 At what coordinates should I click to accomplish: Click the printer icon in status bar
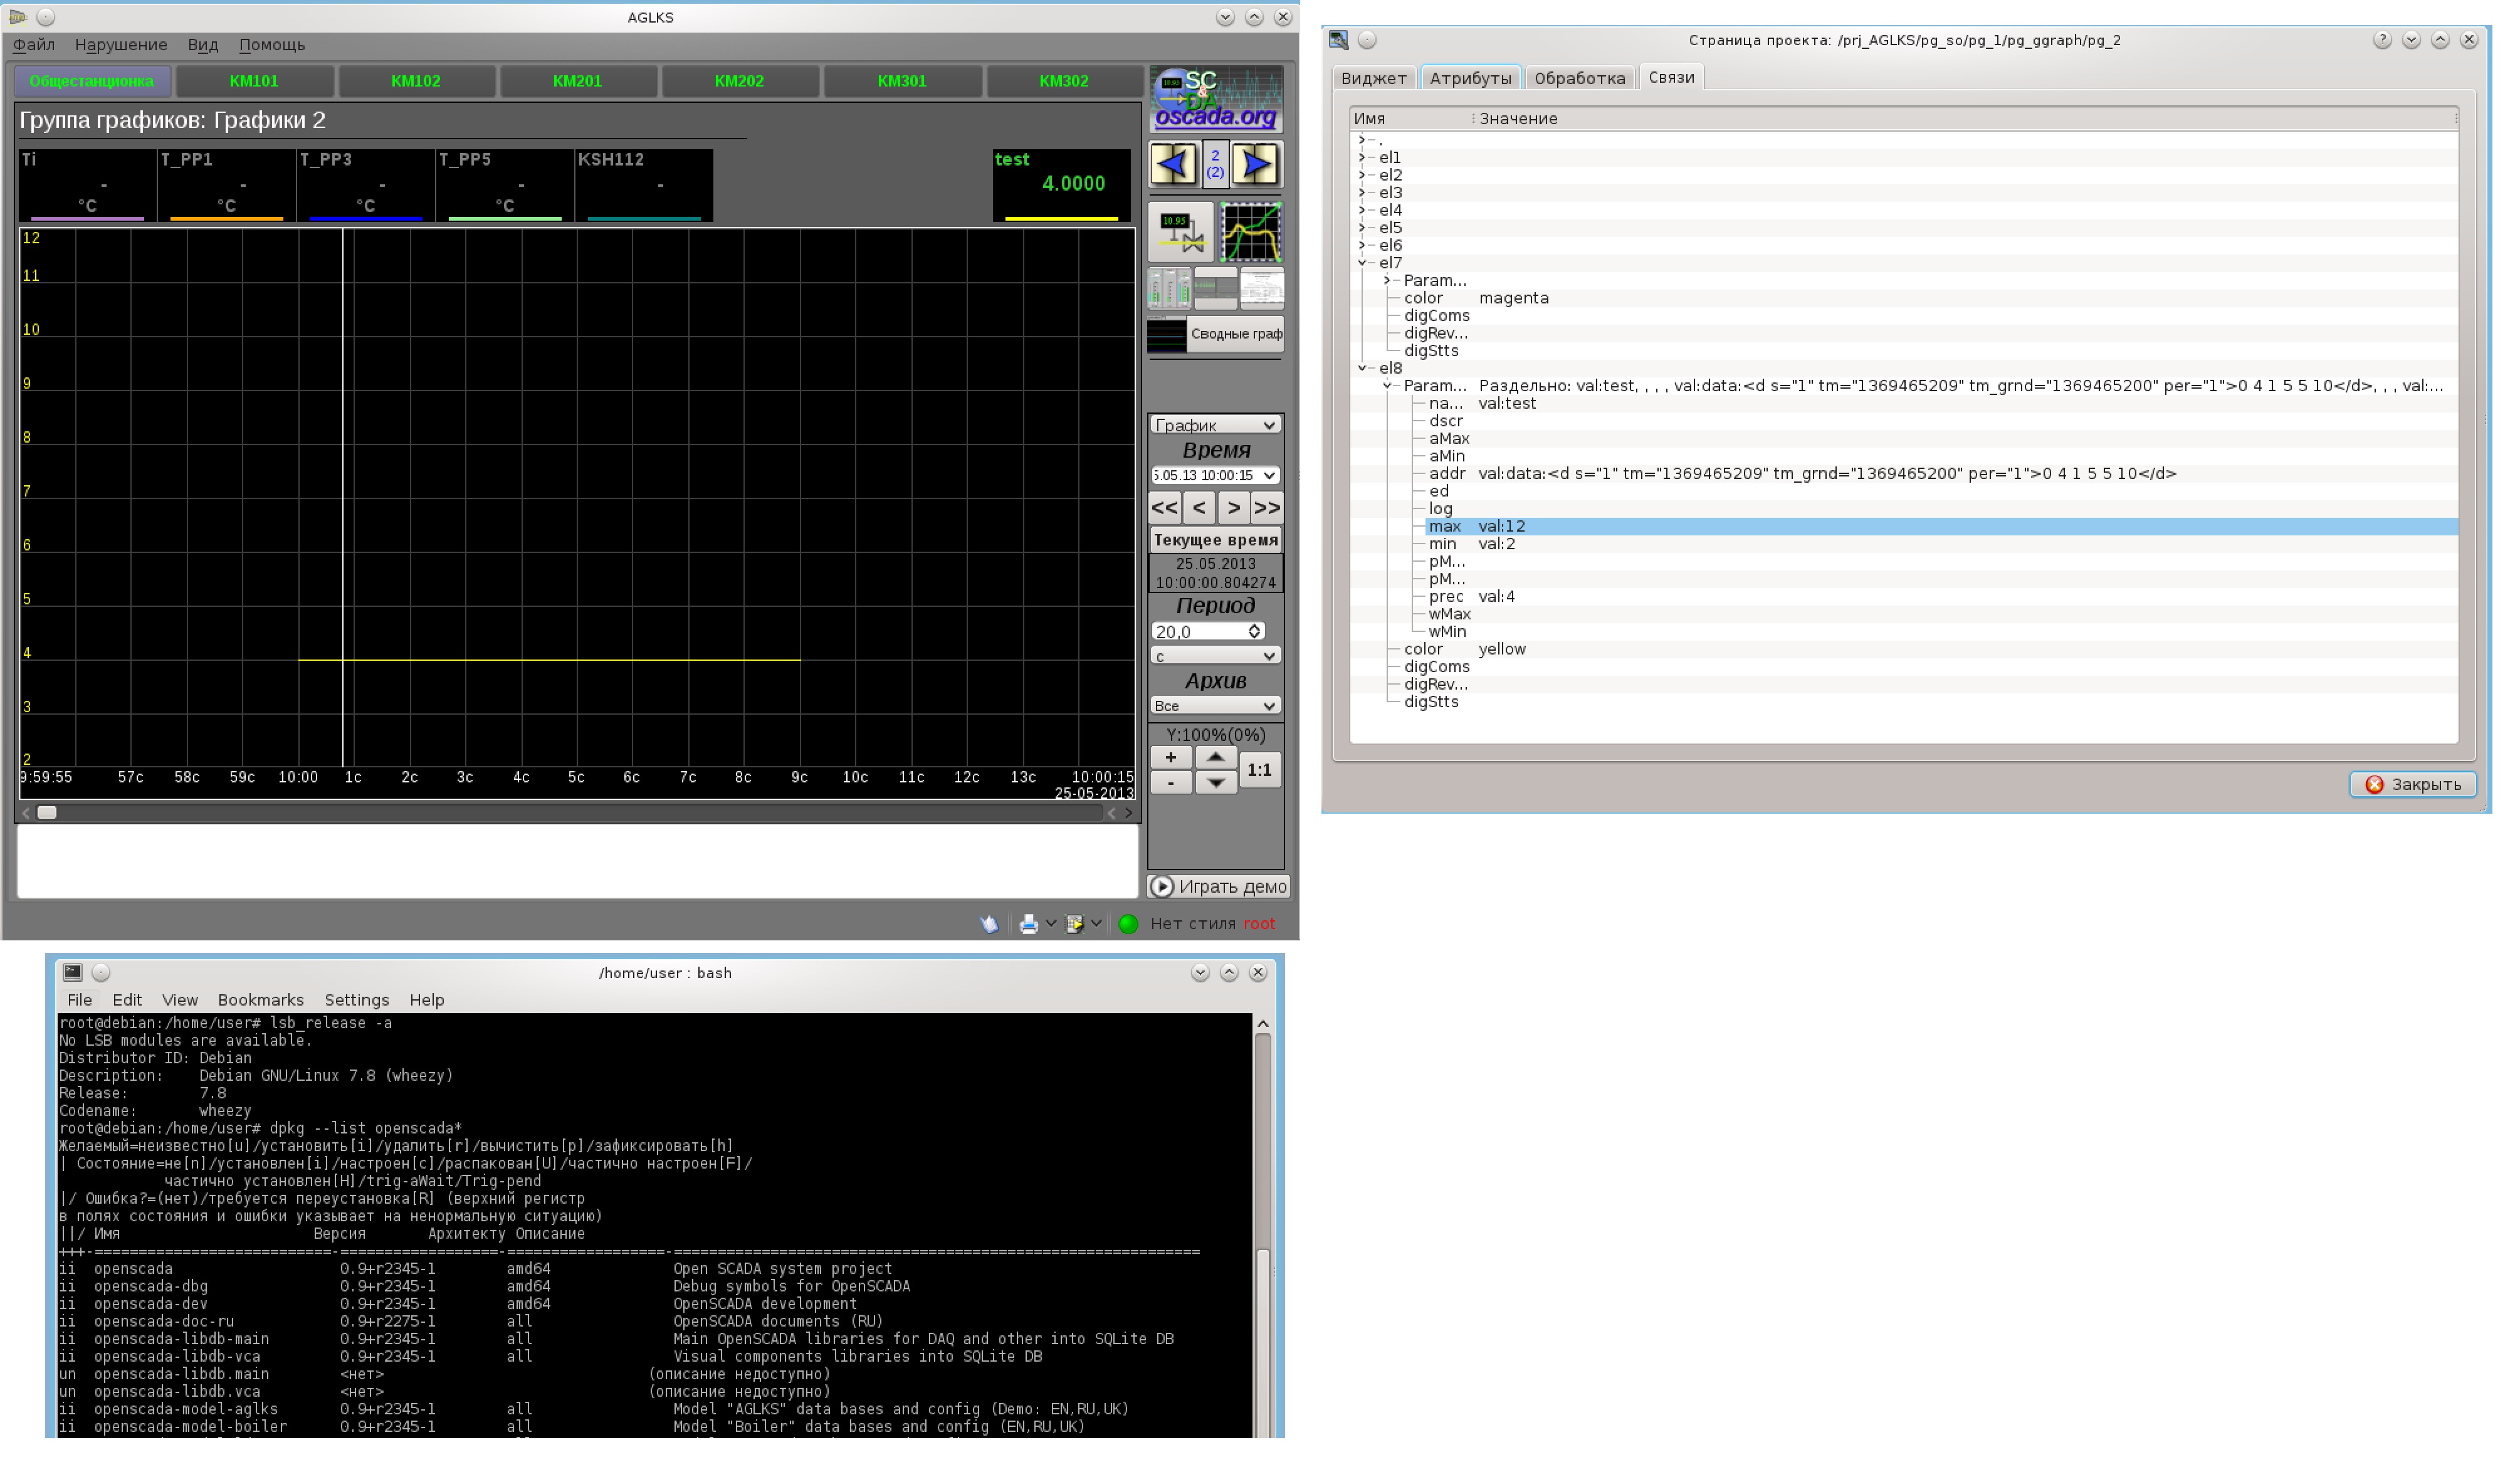1028,924
